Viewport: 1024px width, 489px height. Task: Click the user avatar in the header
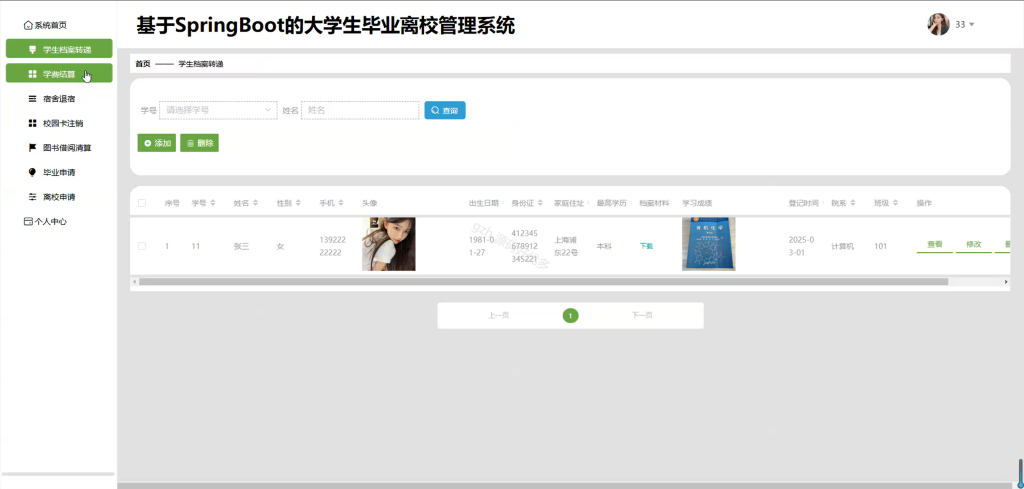tap(938, 24)
